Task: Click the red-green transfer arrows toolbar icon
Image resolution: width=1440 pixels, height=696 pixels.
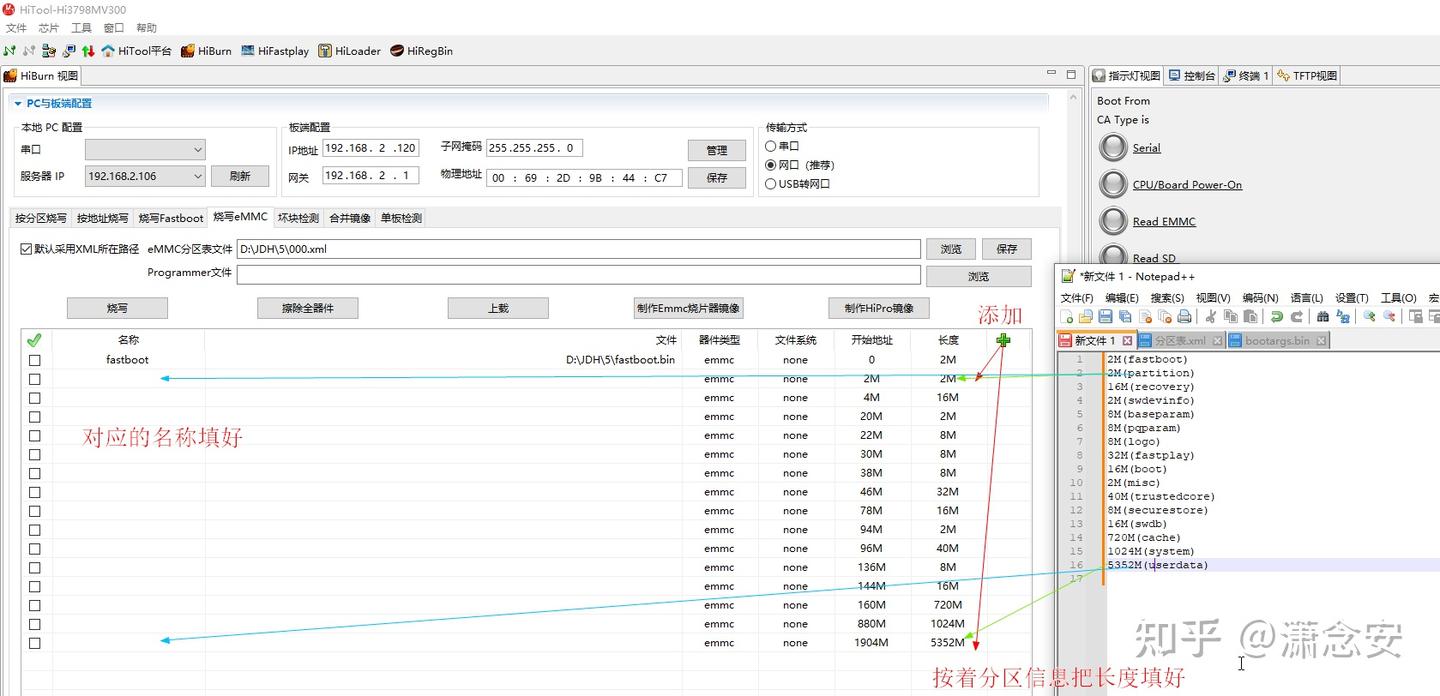Action: [x=88, y=51]
